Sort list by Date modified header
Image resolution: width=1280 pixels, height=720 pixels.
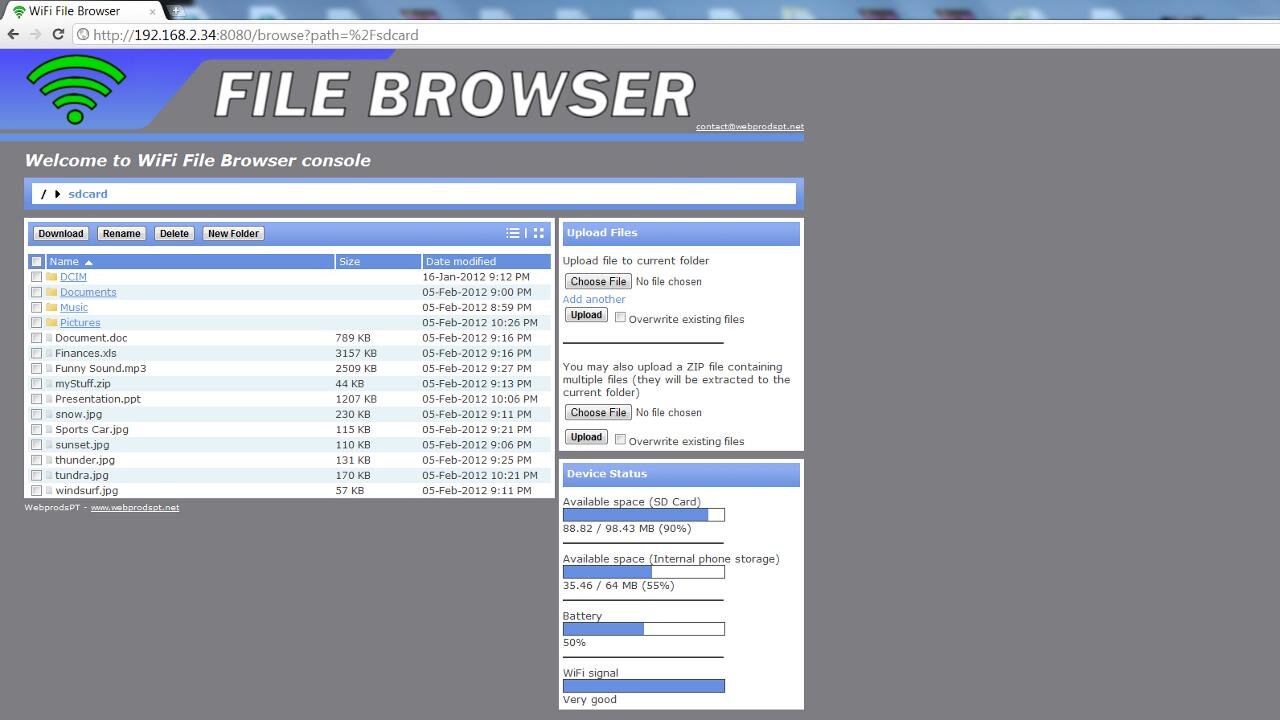[x=460, y=262]
